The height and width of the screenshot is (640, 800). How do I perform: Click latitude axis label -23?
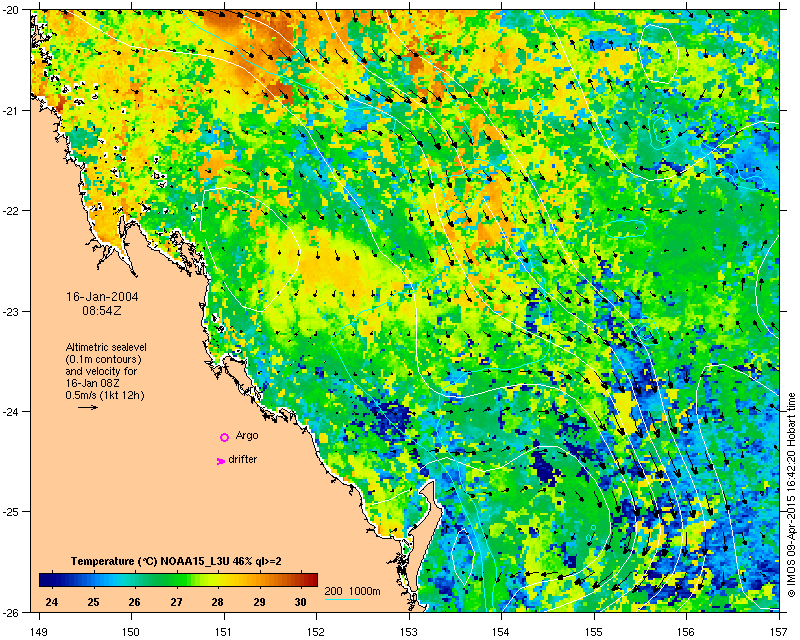click(10, 311)
